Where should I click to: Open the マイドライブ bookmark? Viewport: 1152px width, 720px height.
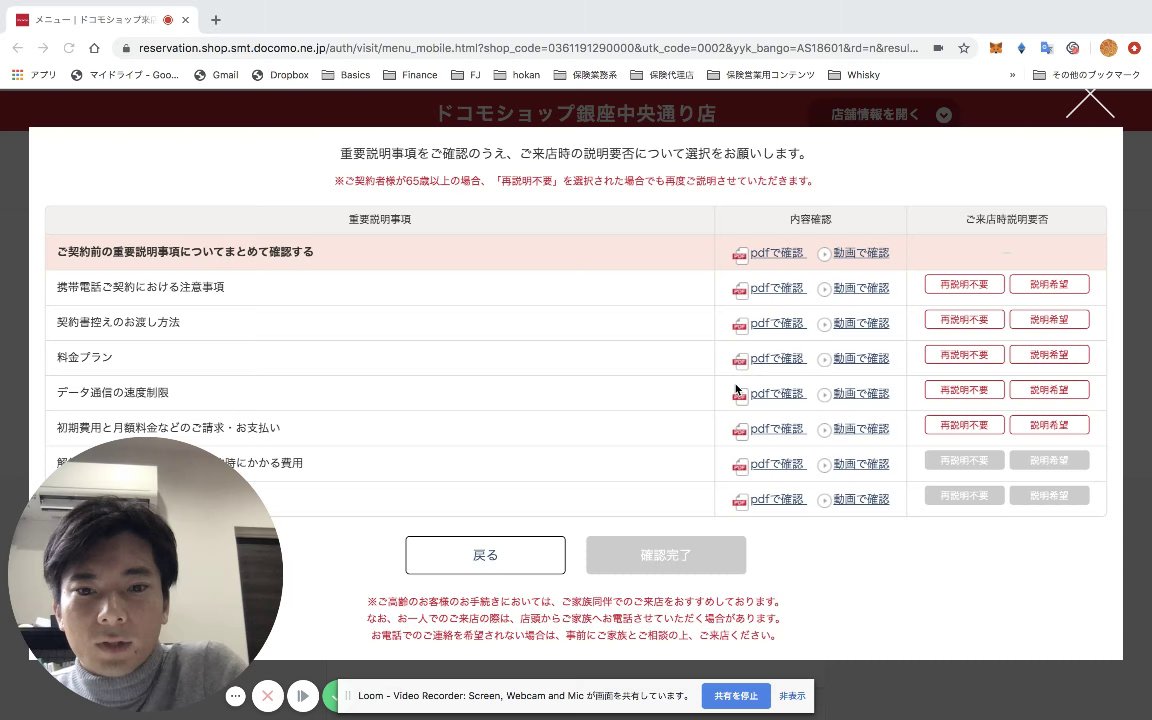125,75
